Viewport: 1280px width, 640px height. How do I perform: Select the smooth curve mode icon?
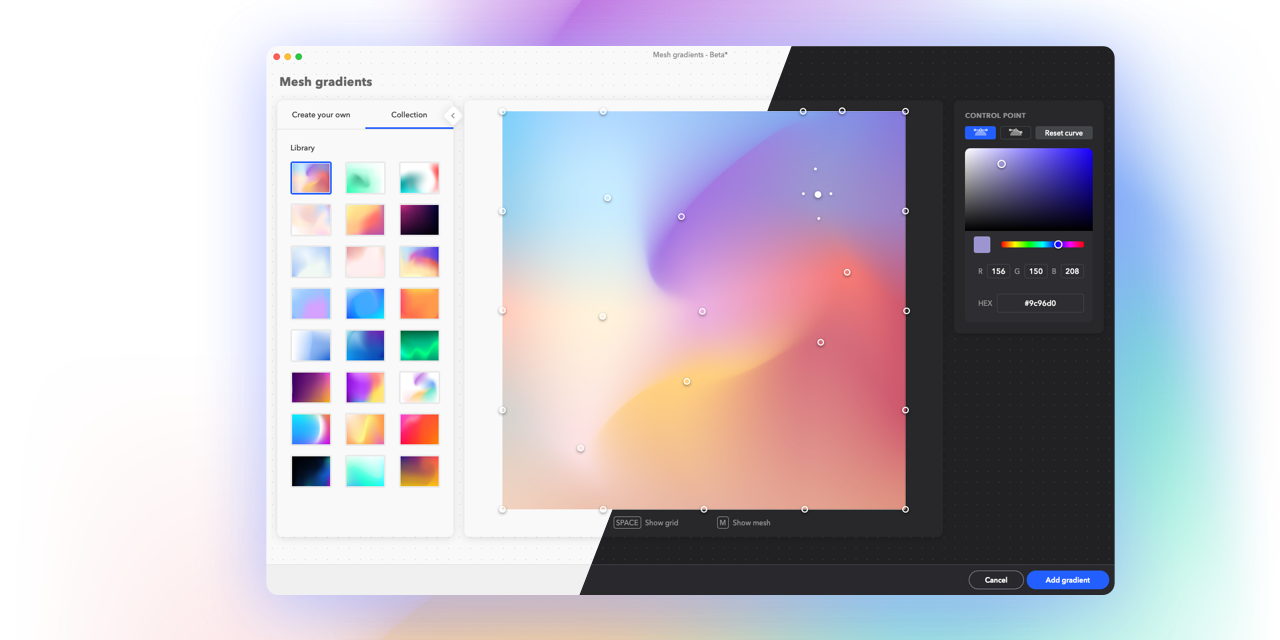point(980,131)
